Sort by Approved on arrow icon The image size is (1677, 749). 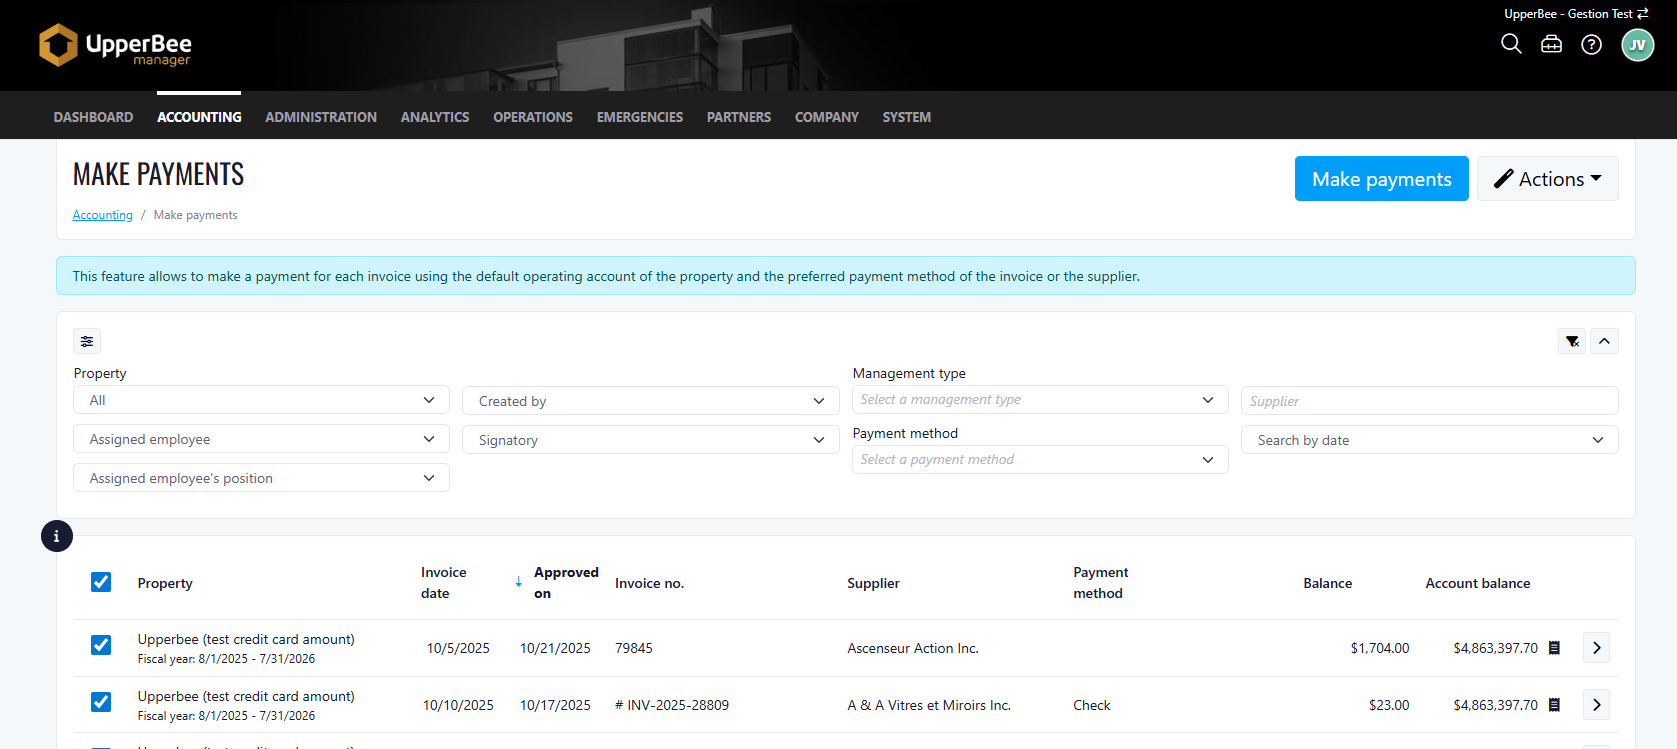[x=518, y=582]
